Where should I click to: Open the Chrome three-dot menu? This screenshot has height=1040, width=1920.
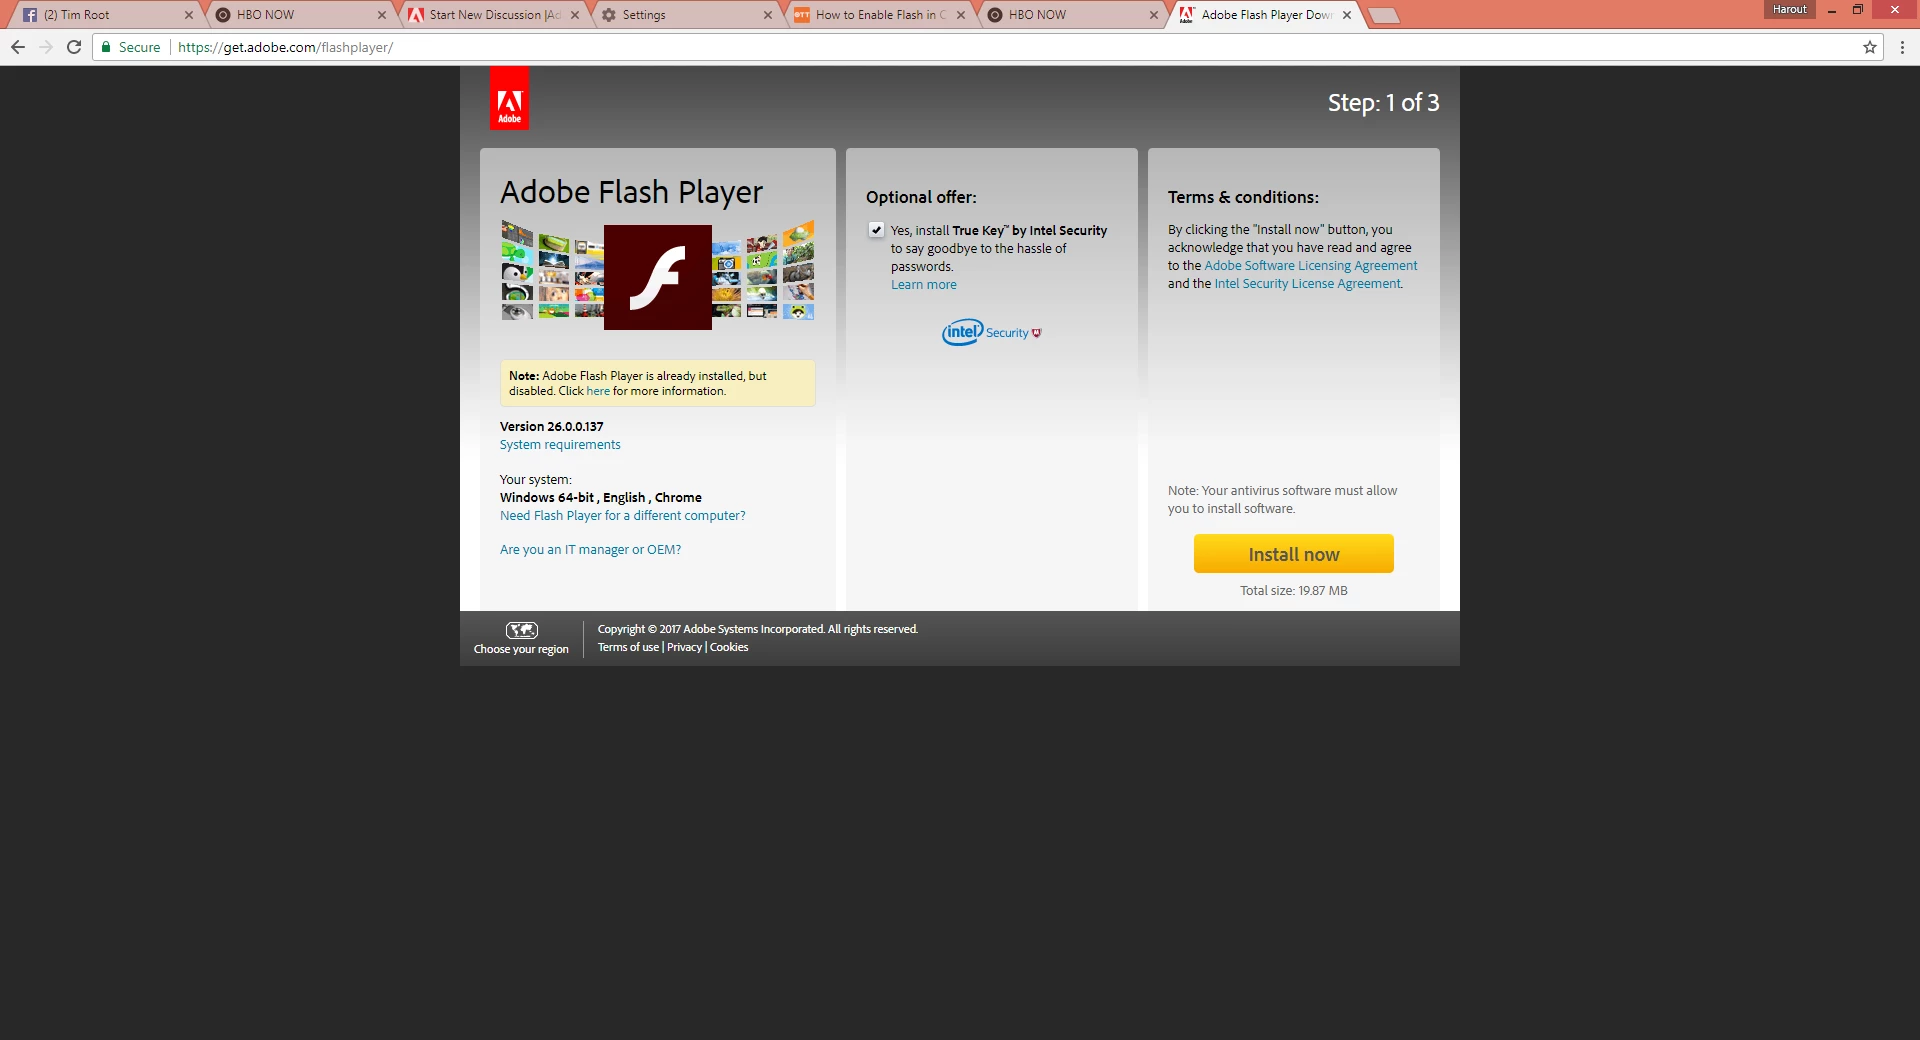[1902, 47]
